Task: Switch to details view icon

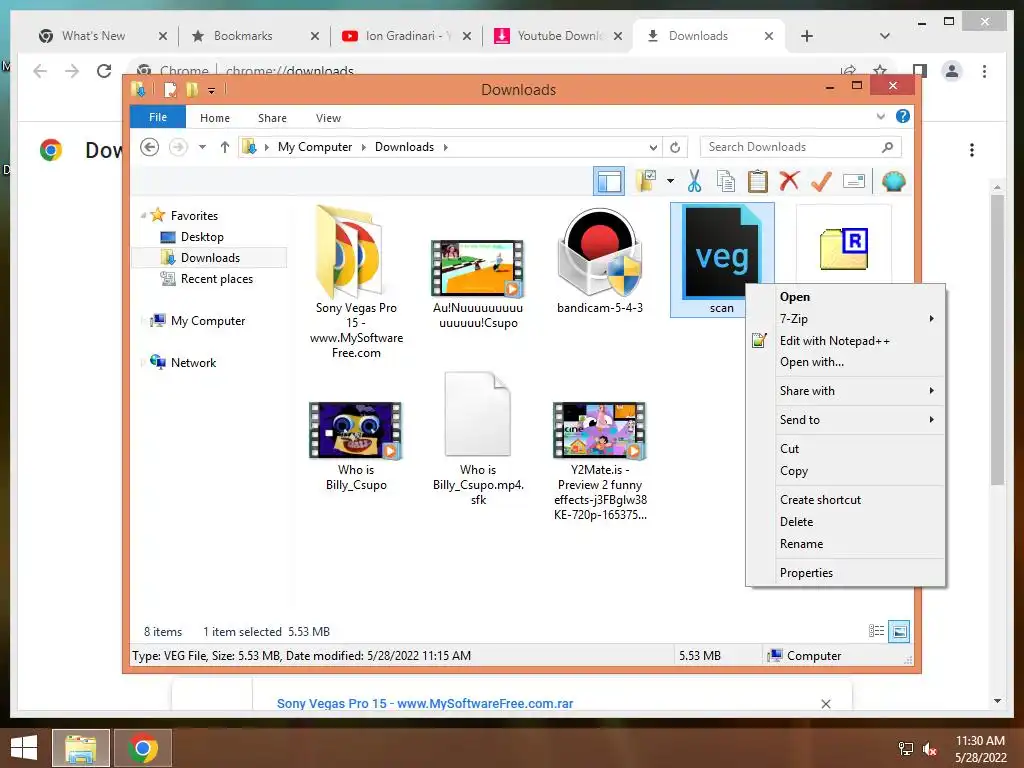Action: coord(876,631)
